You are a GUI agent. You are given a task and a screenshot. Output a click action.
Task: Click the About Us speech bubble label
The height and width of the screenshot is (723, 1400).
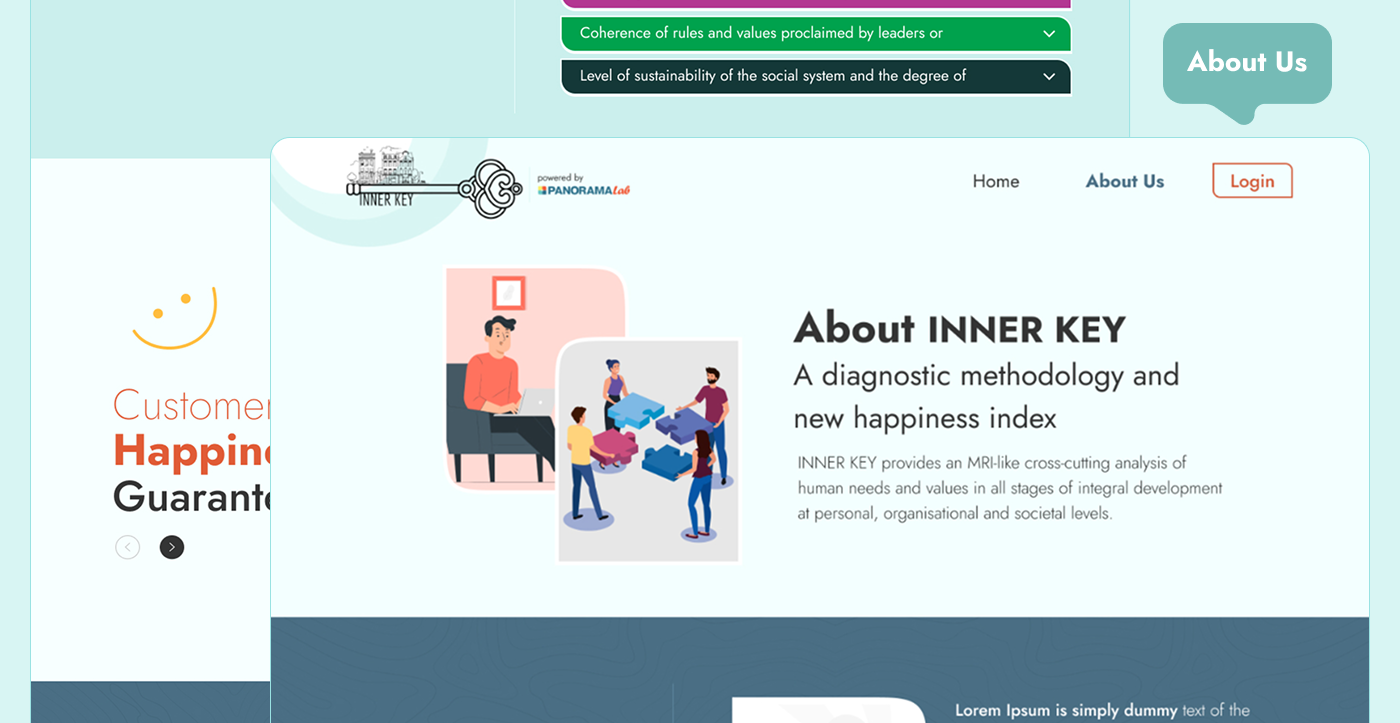(x=1246, y=62)
